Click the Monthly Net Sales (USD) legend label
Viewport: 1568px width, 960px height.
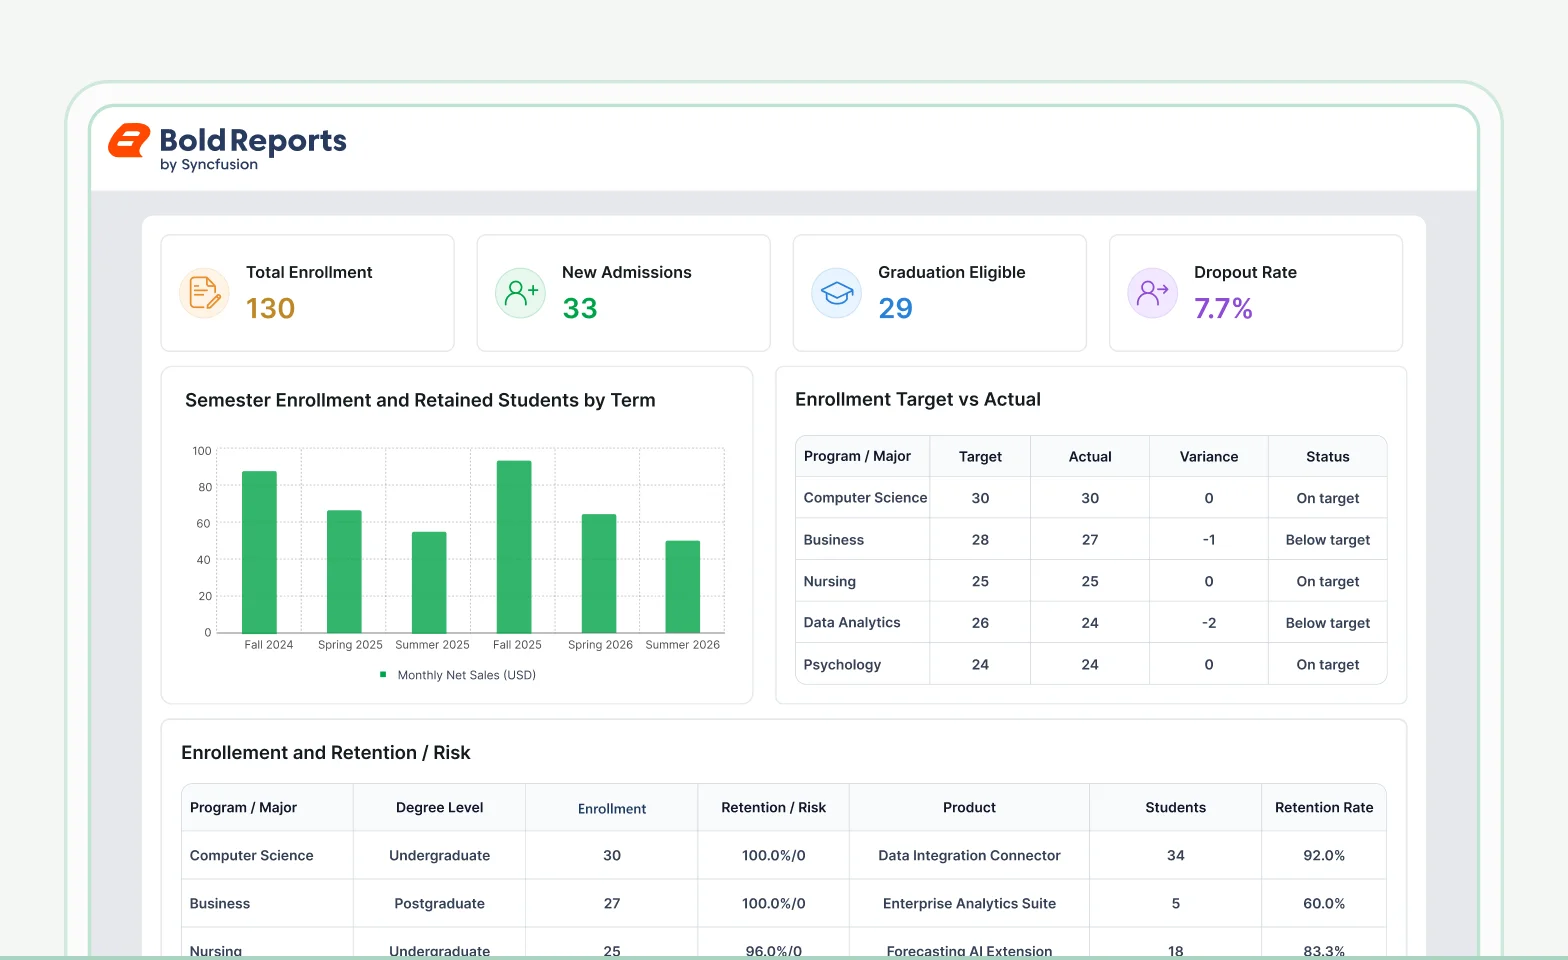pyautogui.click(x=467, y=675)
